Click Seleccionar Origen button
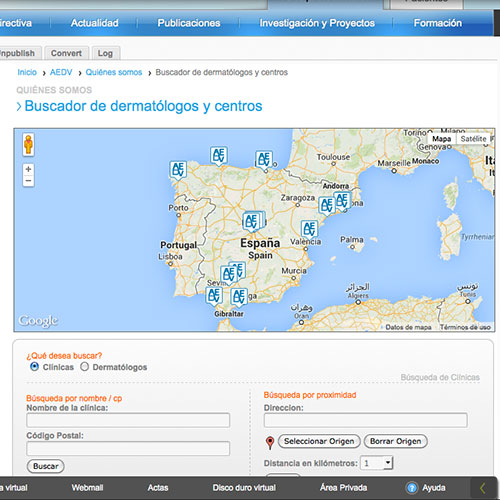The image size is (500, 500). pyautogui.click(x=319, y=441)
